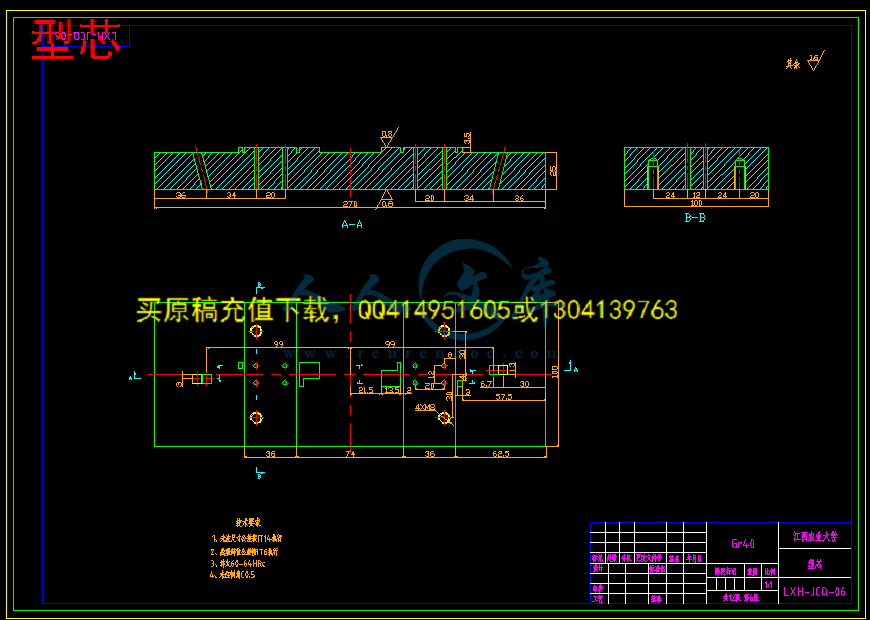870x620 pixels.
Task: Click the surface roughness symbol at top right
Action: [x=813, y=62]
